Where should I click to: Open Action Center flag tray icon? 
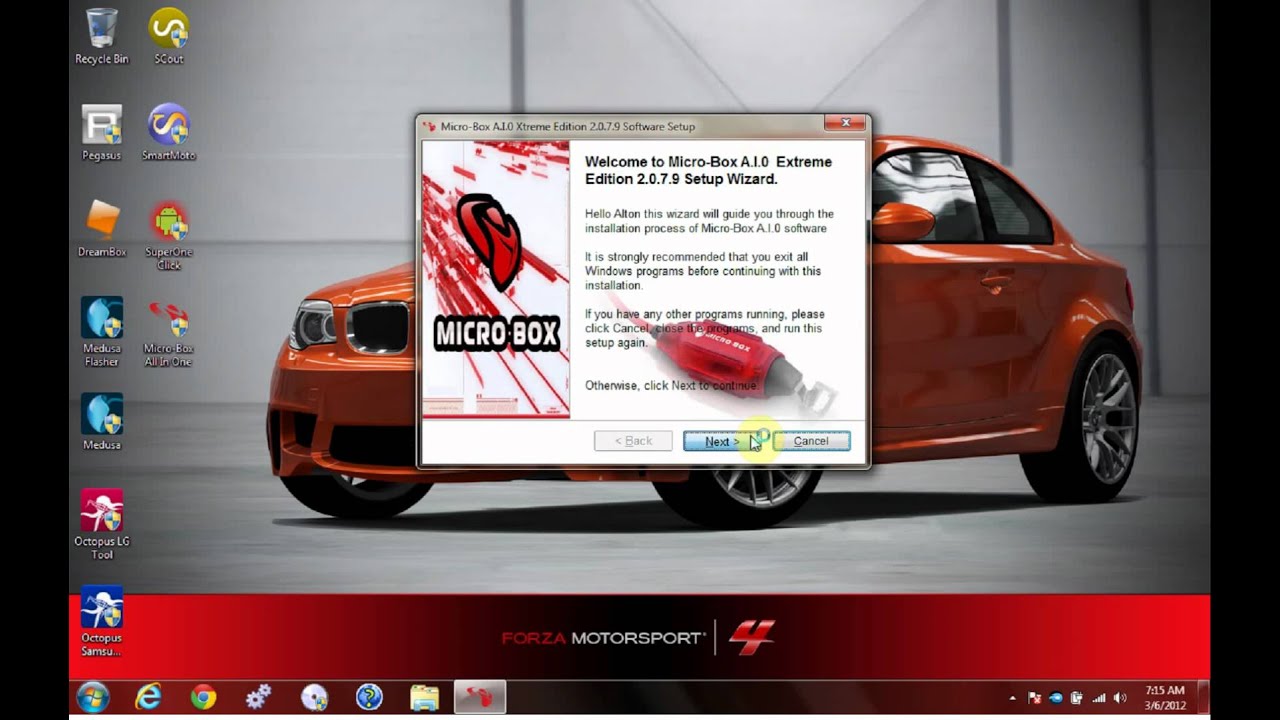pyautogui.click(x=1034, y=698)
